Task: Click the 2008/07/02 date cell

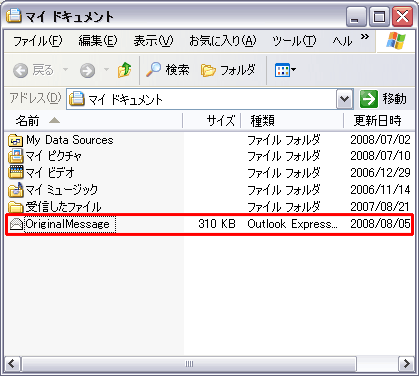Action: click(380, 140)
